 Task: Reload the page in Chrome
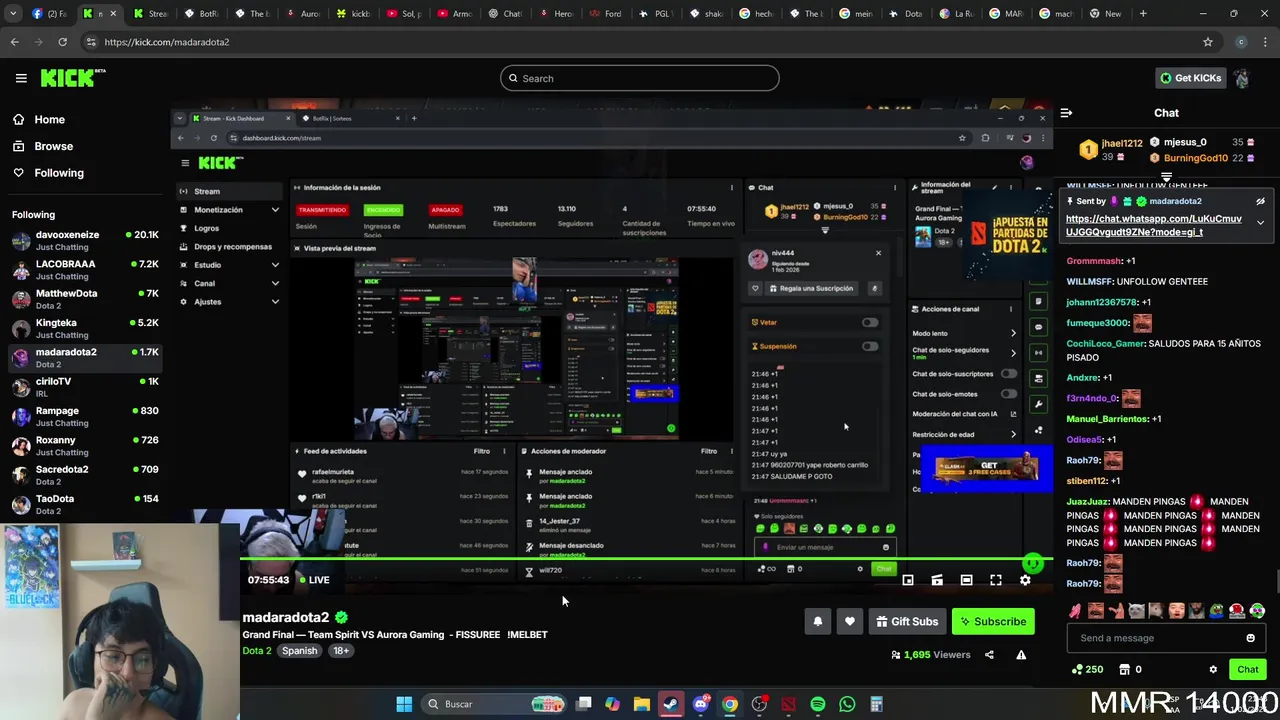(62, 42)
